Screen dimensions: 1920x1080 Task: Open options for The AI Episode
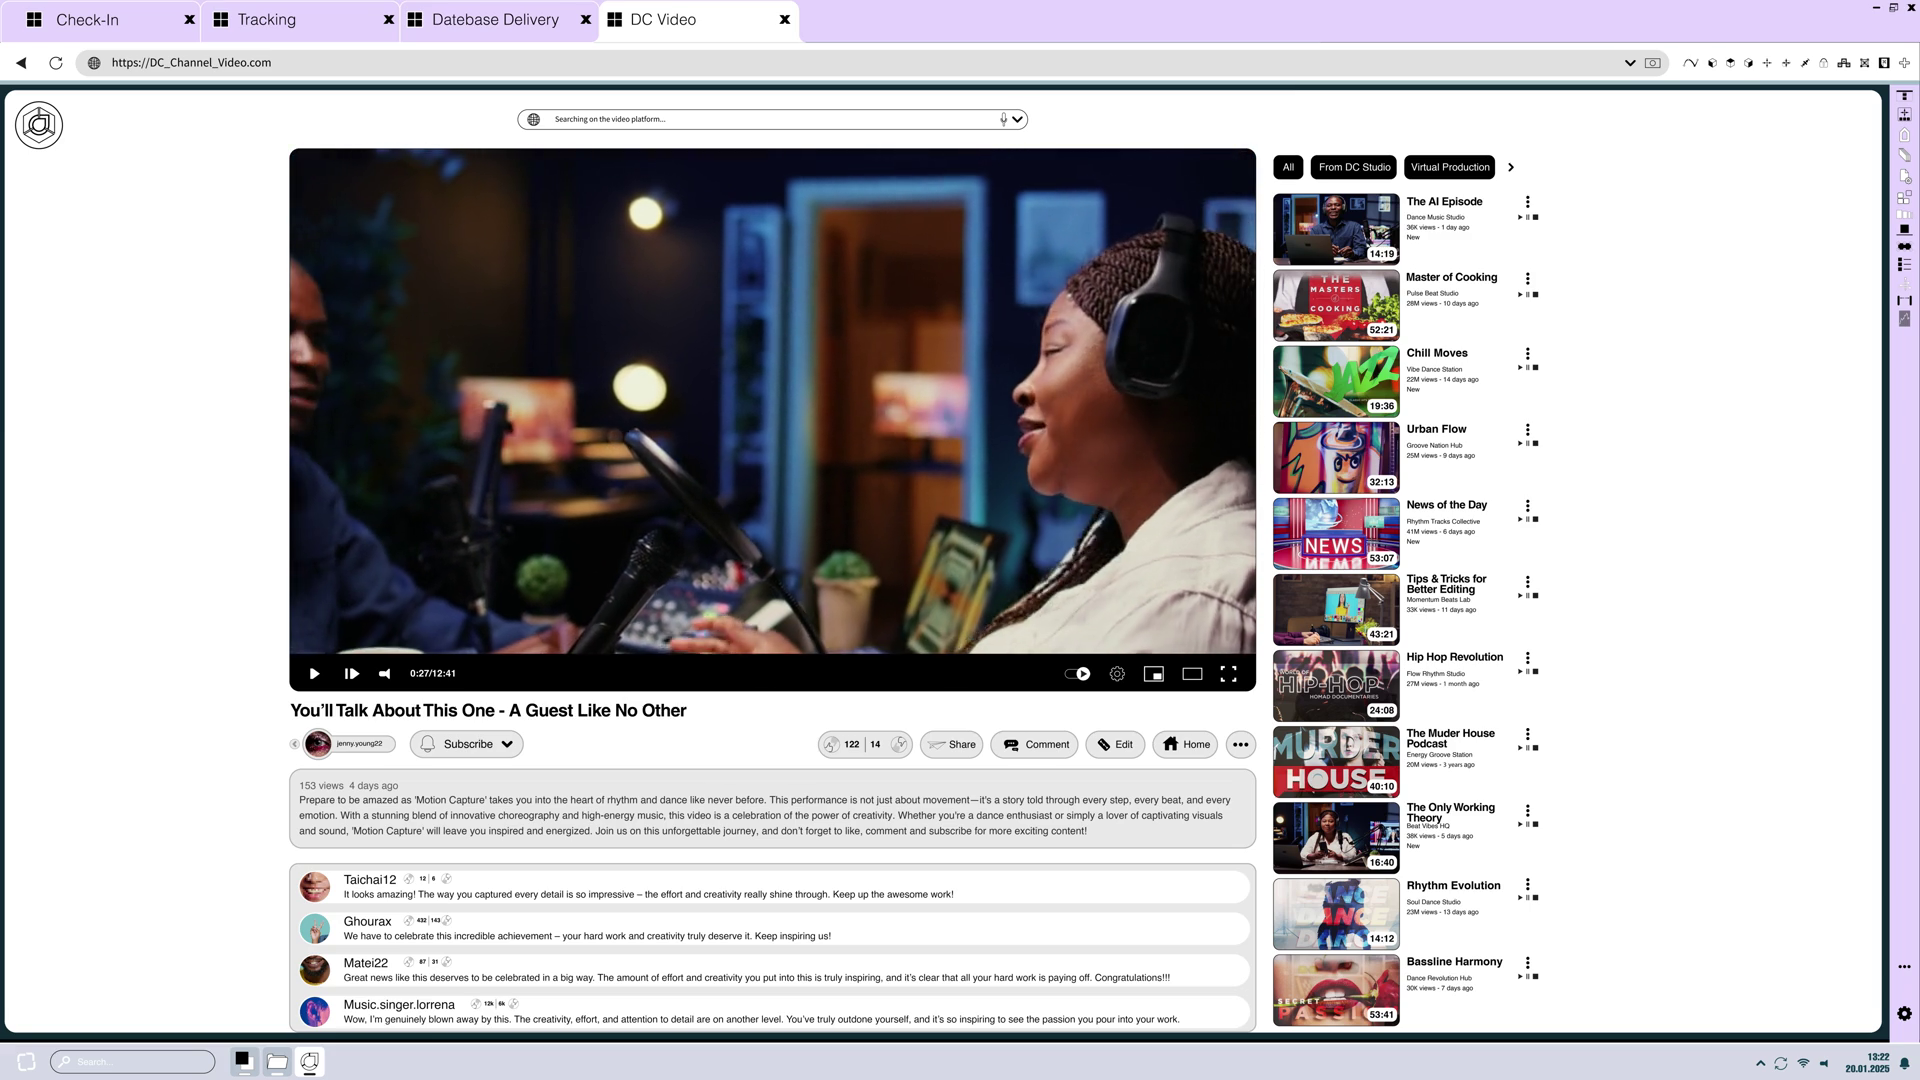point(1527,202)
